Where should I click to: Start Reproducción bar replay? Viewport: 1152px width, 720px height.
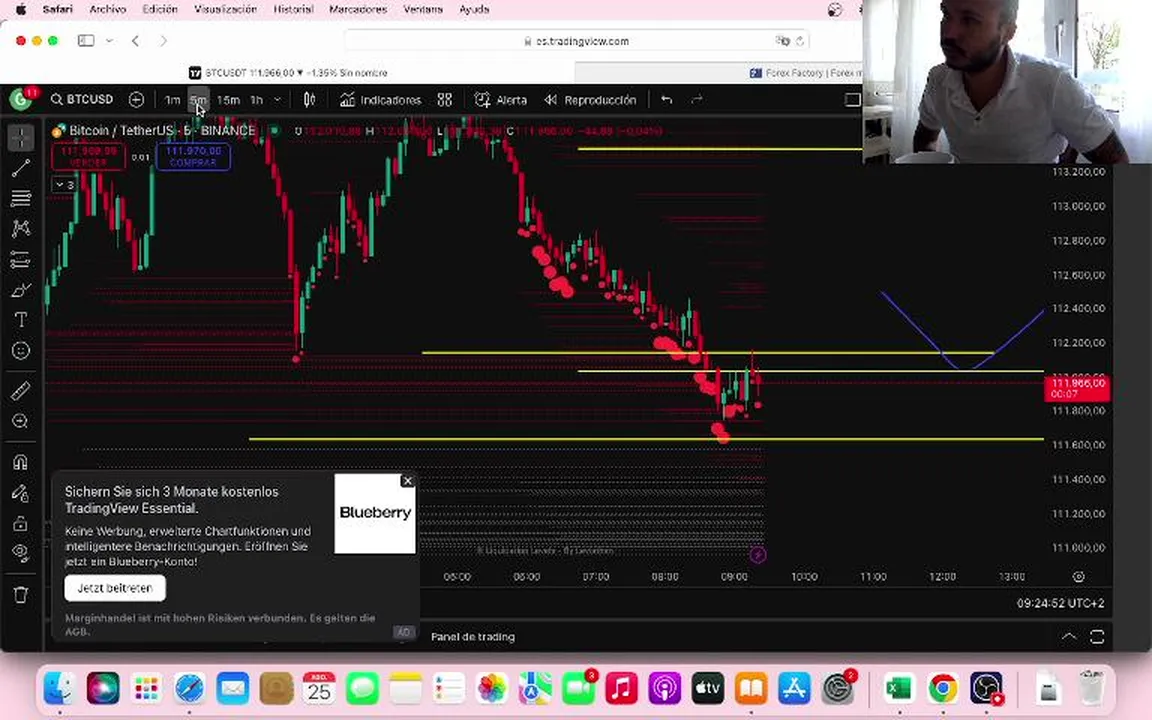tap(590, 100)
